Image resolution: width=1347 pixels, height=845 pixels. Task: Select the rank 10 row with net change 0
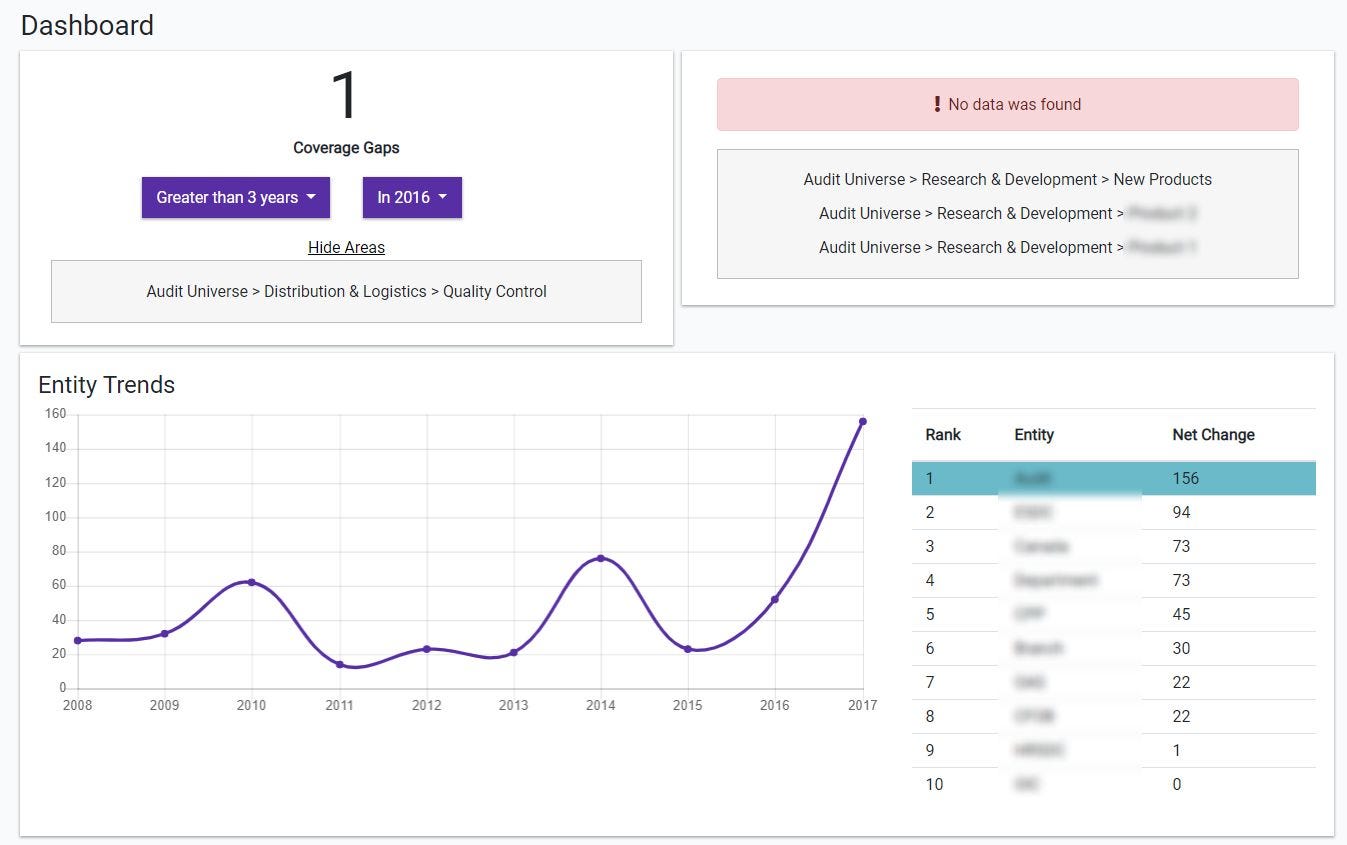1113,784
